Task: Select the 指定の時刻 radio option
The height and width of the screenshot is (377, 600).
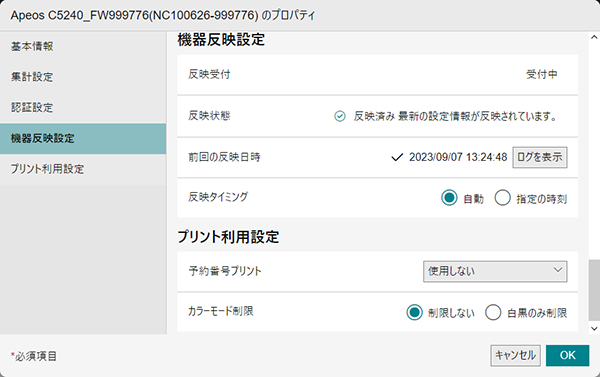Action: click(x=502, y=198)
